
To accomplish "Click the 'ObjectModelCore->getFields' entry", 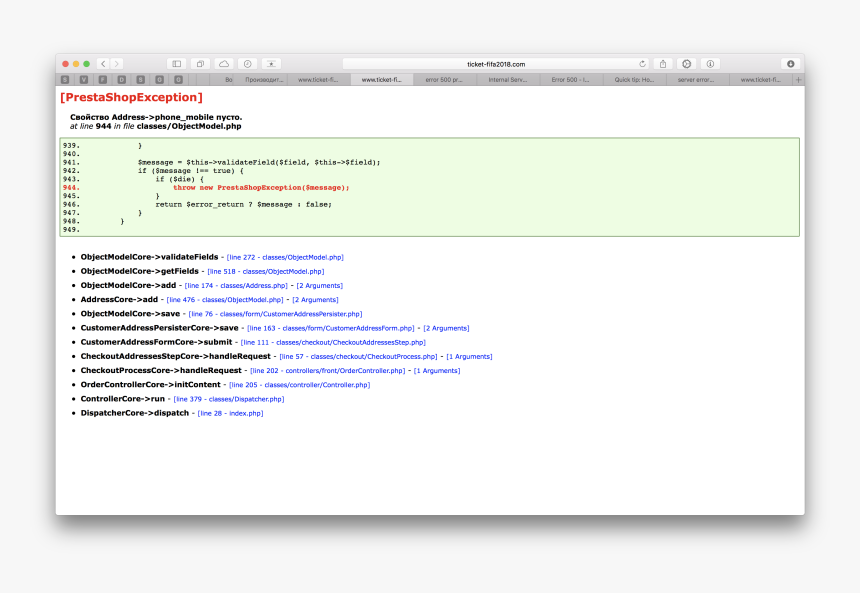I will [x=139, y=272].
